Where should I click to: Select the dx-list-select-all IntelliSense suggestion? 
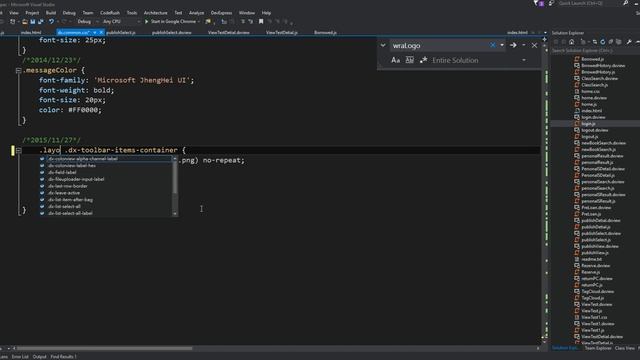pos(64,207)
